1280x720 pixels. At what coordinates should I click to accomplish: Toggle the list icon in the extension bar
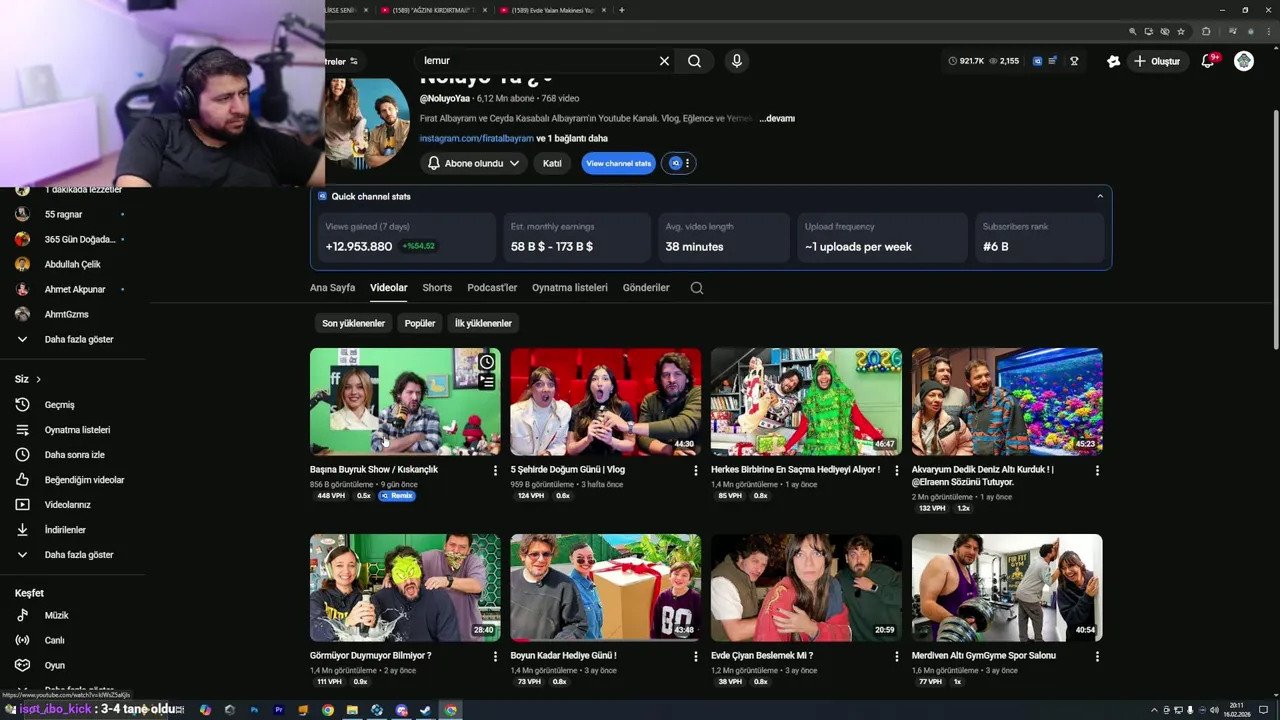click(1052, 61)
